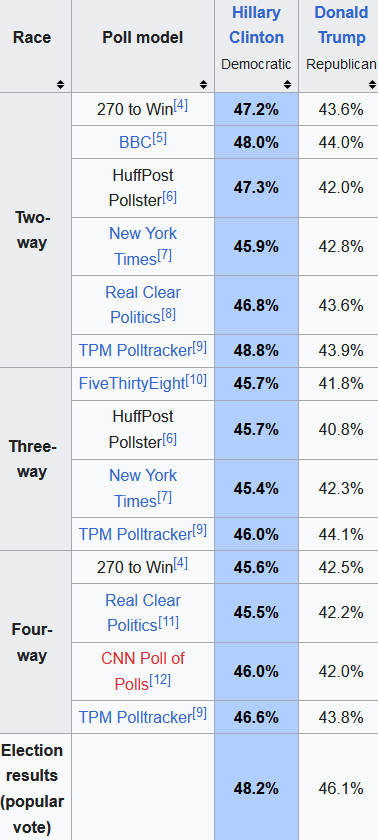The height and width of the screenshot is (840, 378).
Task: Open citation 10 beside FiveThirtyEight
Action: 195,380
